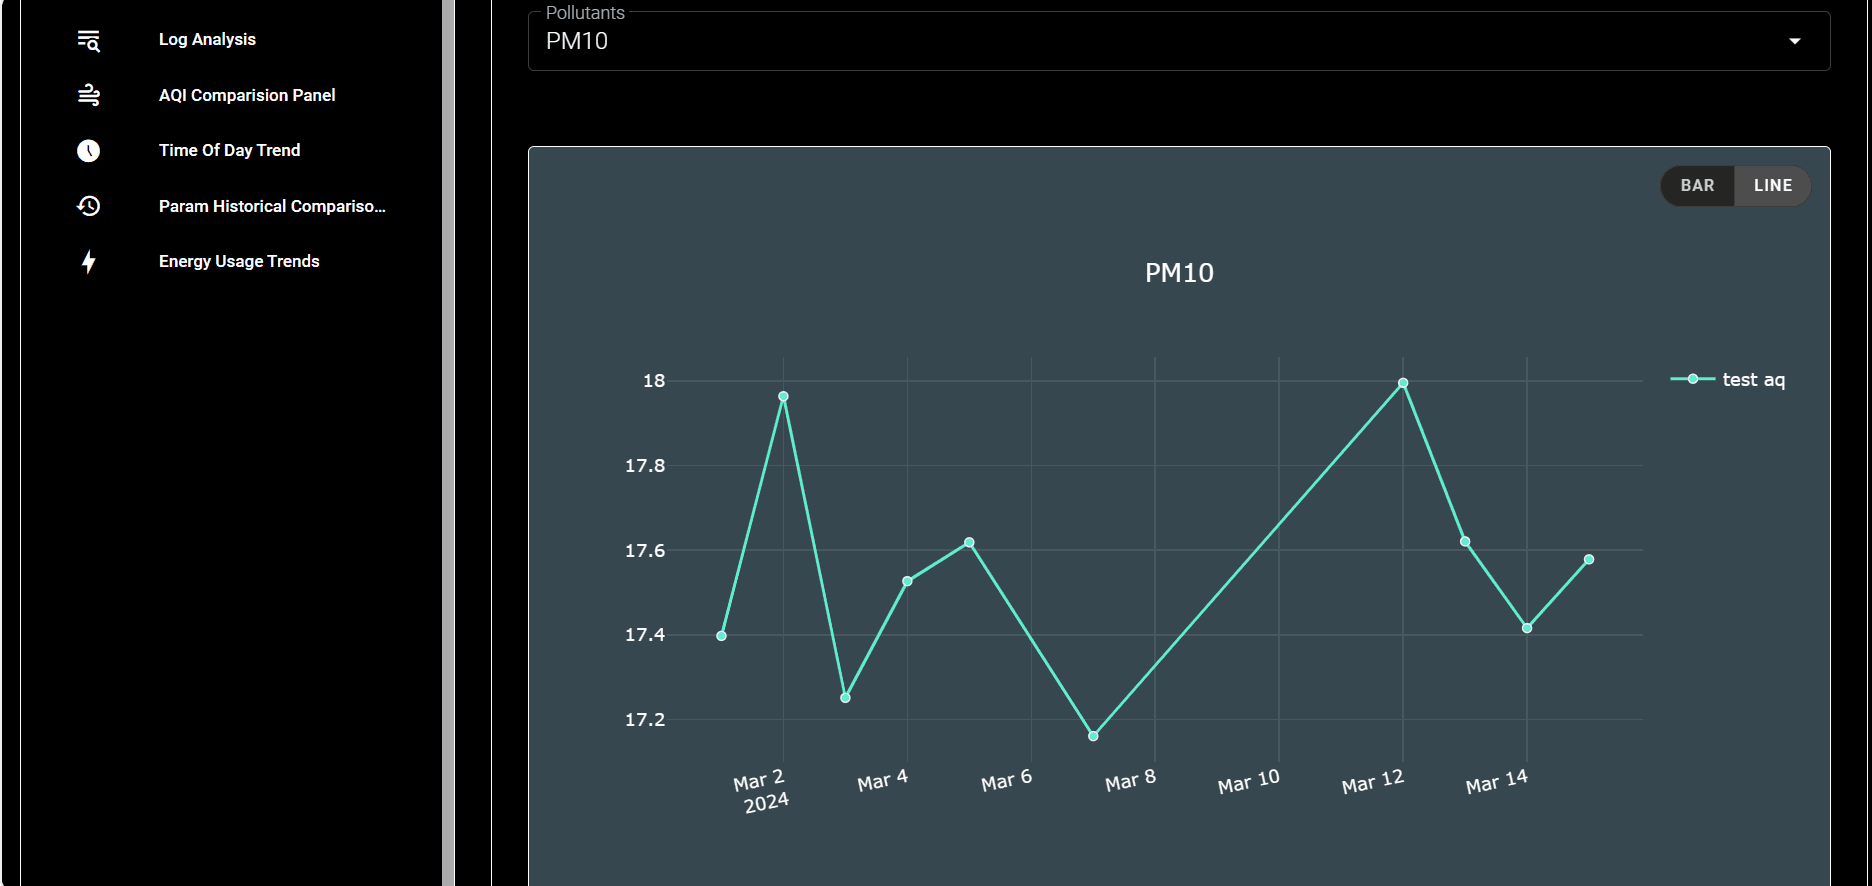Switch chart to BAR view
This screenshot has height=886, width=1872.
point(1697,186)
